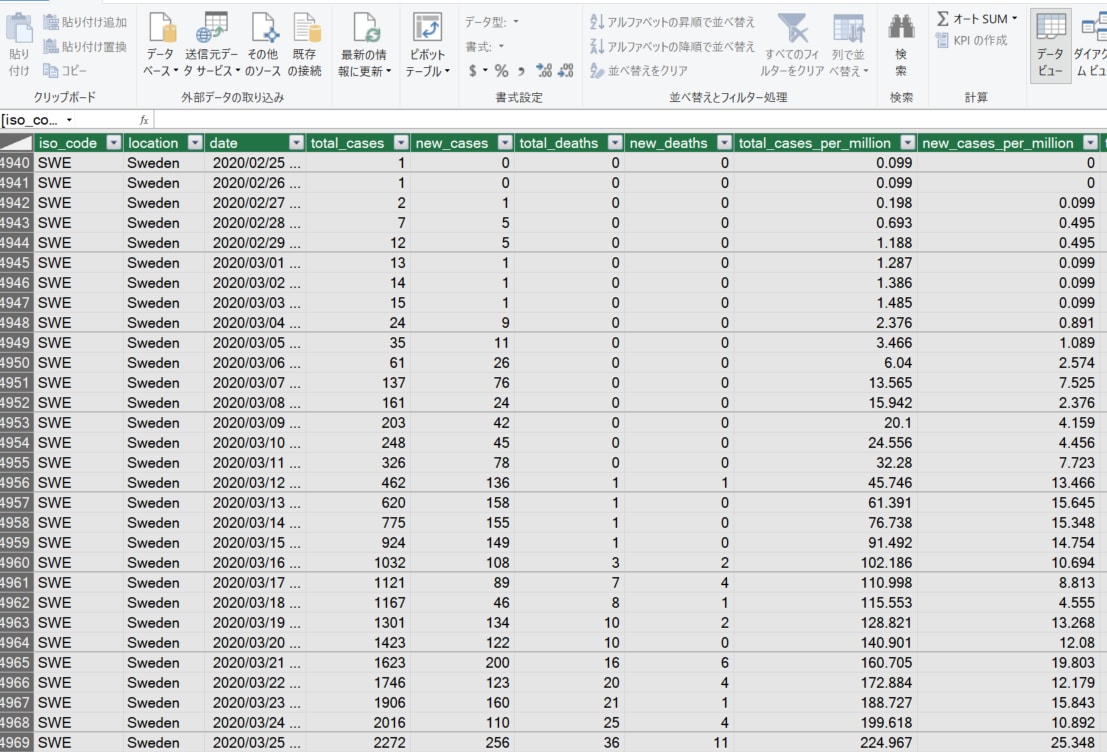1107x752 pixels.
Task: Click the select-all corner of the grid
Action: (16, 143)
